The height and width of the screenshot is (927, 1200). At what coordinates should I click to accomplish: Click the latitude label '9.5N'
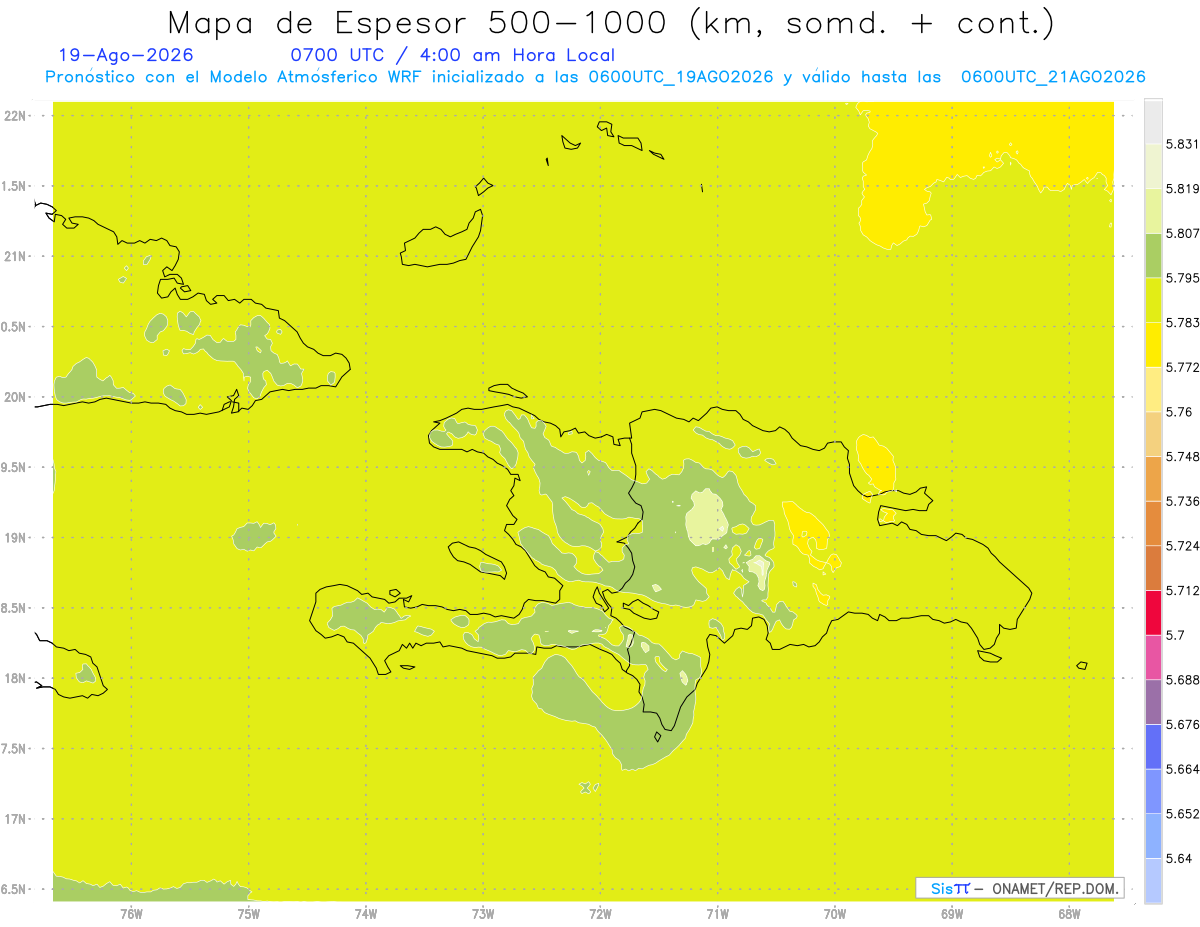pos(15,467)
